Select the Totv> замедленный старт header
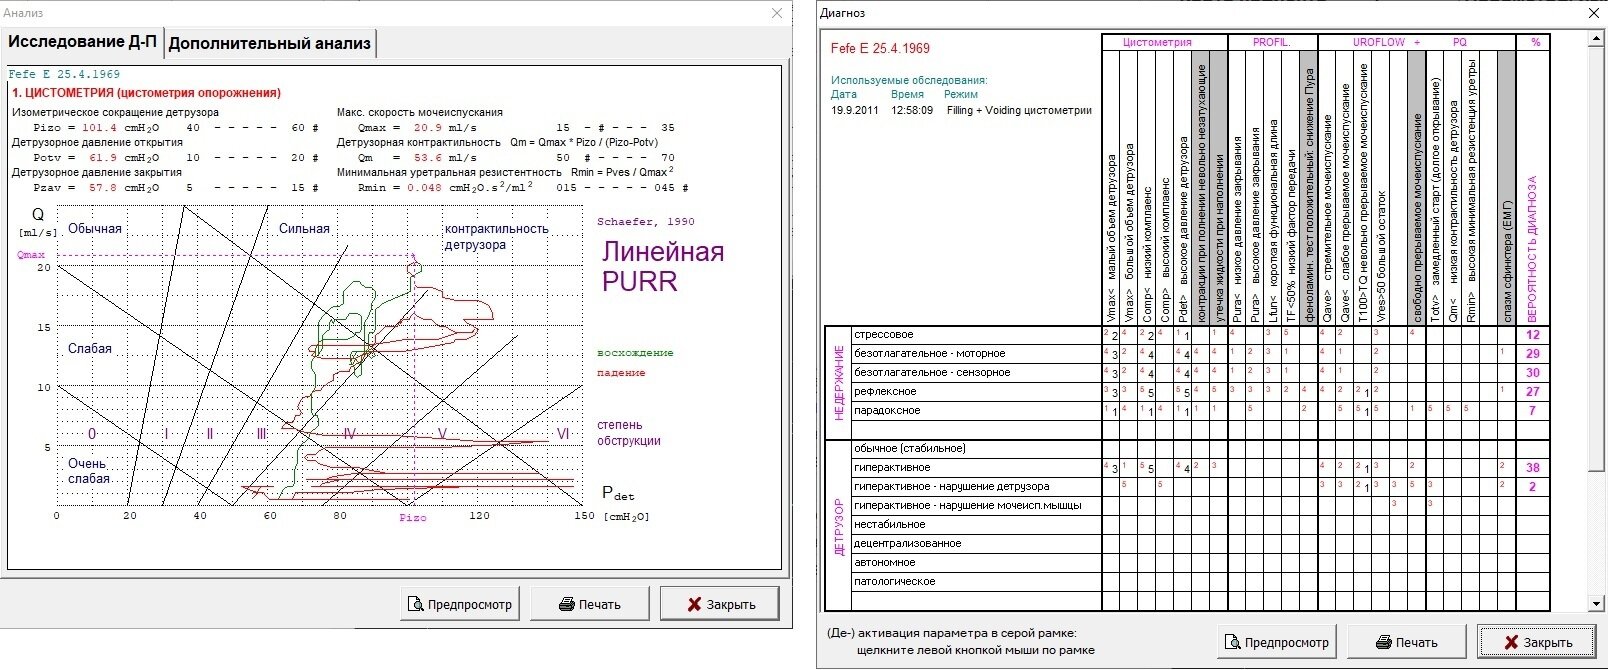Screen dimensions: 1608x670 tap(1435, 187)
